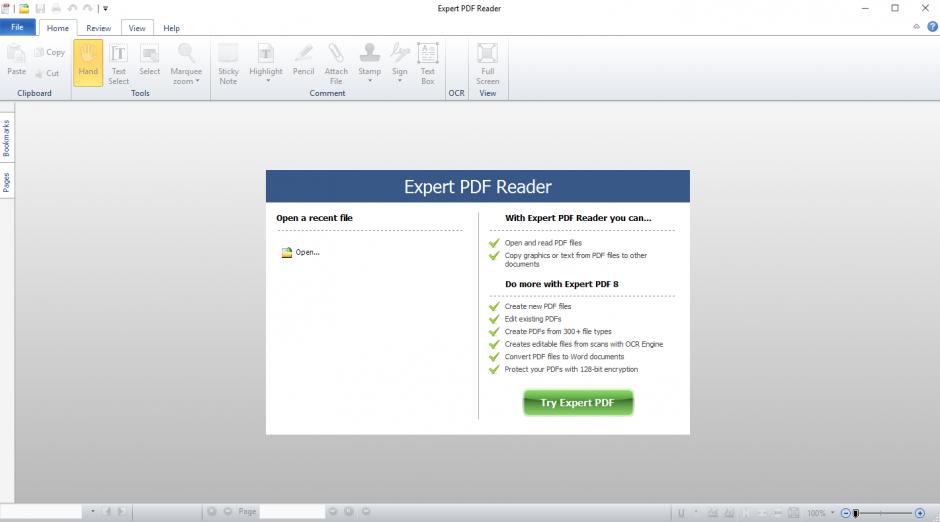Open the File menu

point(17,27)
